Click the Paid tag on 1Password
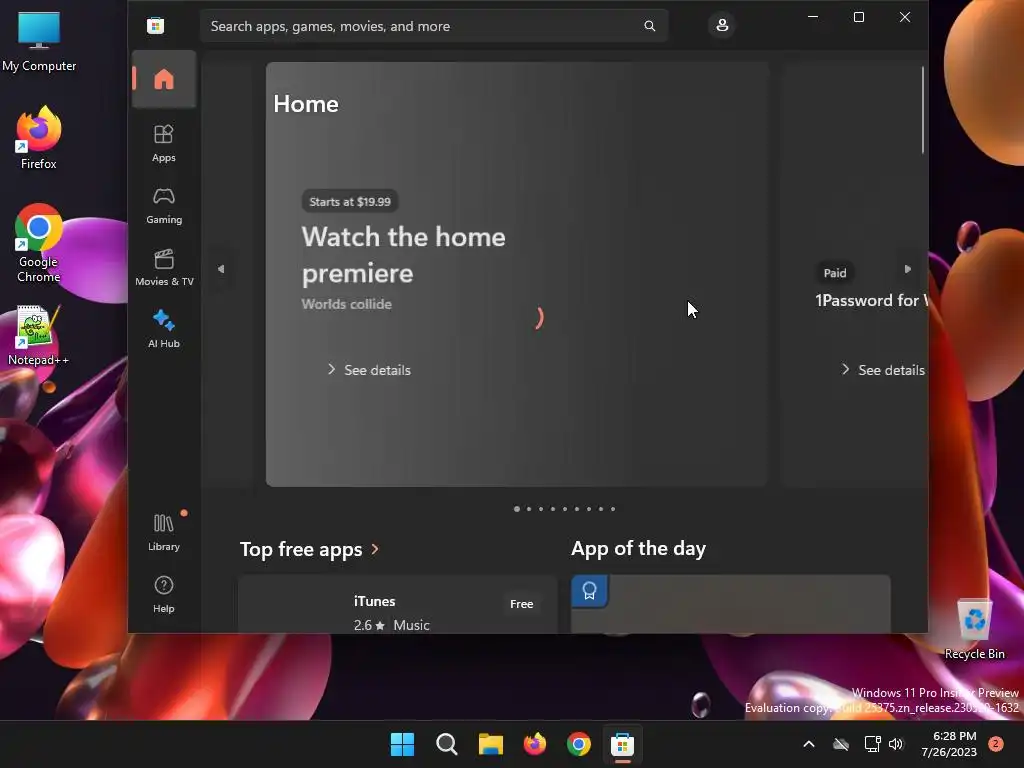This screenshot has height=768, width=1024. (835, 273)
